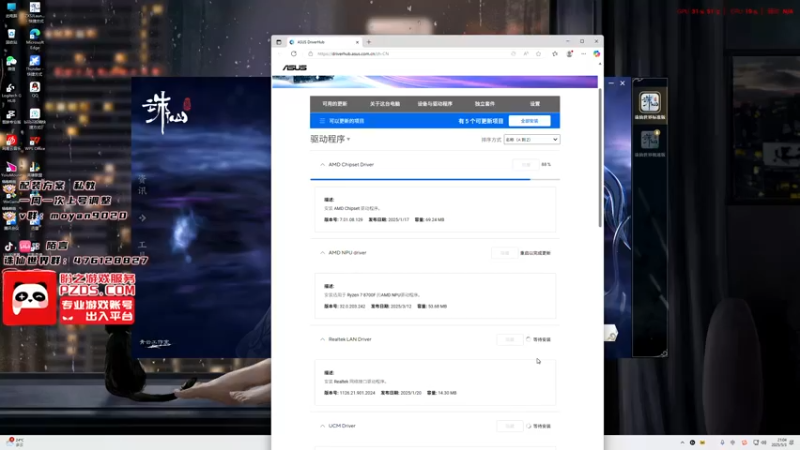Open Logitech G HUB desktop icon
Image resolution: width=800 pixels, height=450 pixels.
coord(11,92)
